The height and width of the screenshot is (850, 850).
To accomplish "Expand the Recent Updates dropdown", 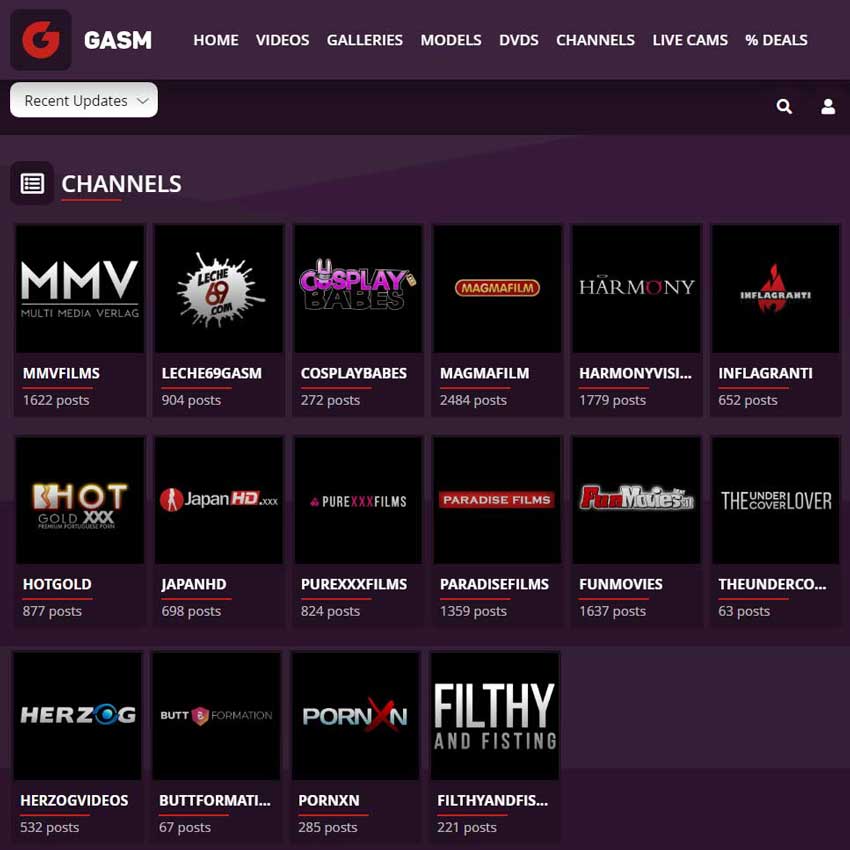I will (84, 100).
